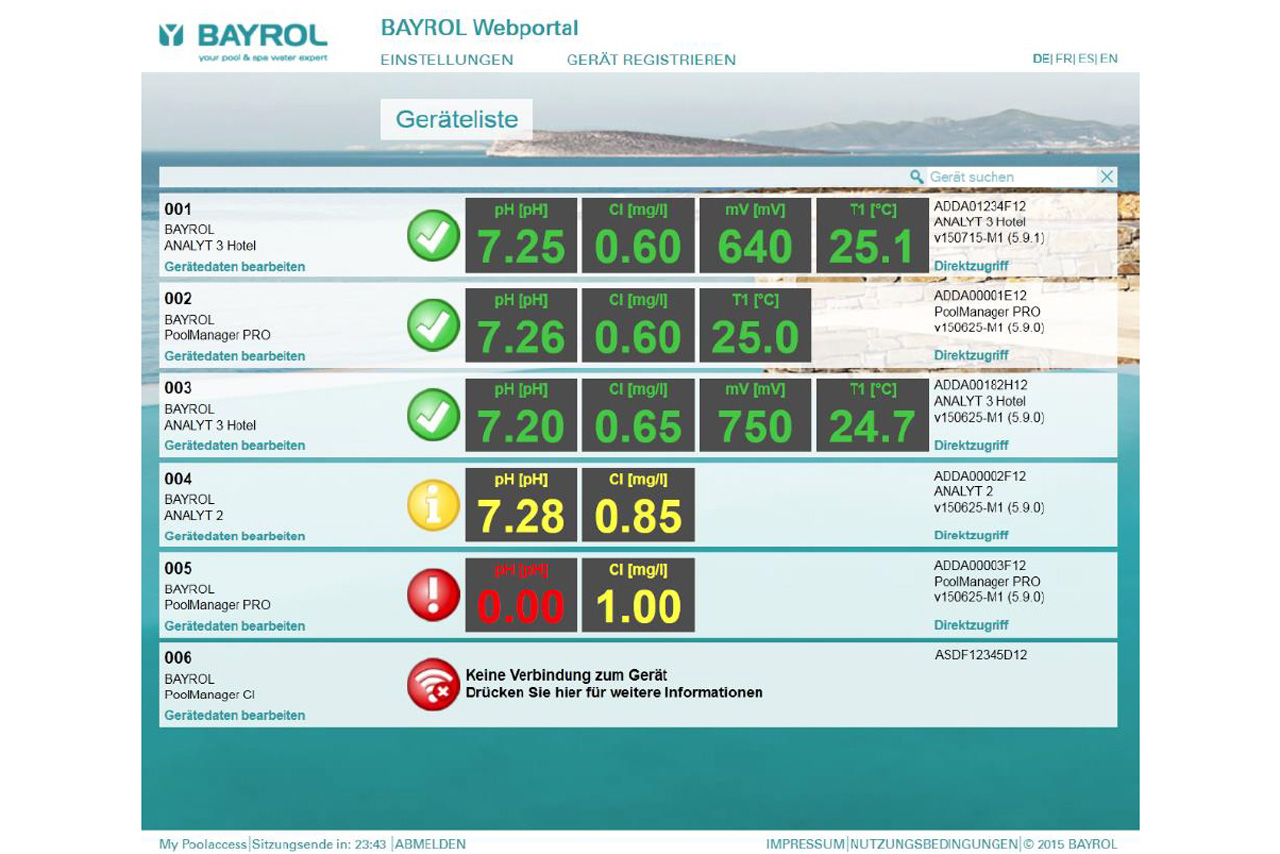Click the pH 7.26 tile of device 002
Image resolution: width=1280 pixels, height=854 pixels.
click(521, 325)
